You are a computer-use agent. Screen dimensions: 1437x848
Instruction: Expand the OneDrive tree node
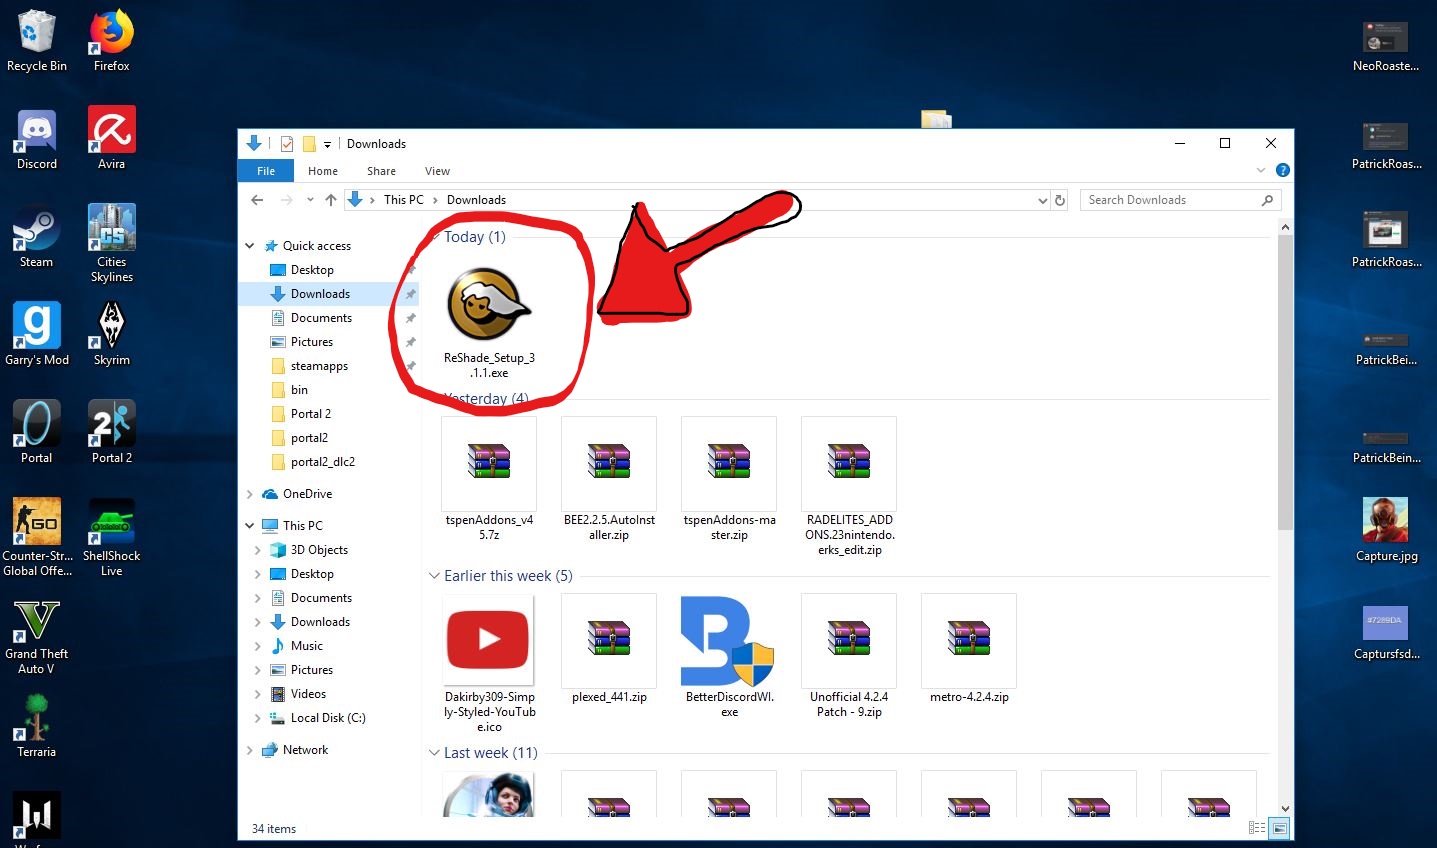[250, 494]
